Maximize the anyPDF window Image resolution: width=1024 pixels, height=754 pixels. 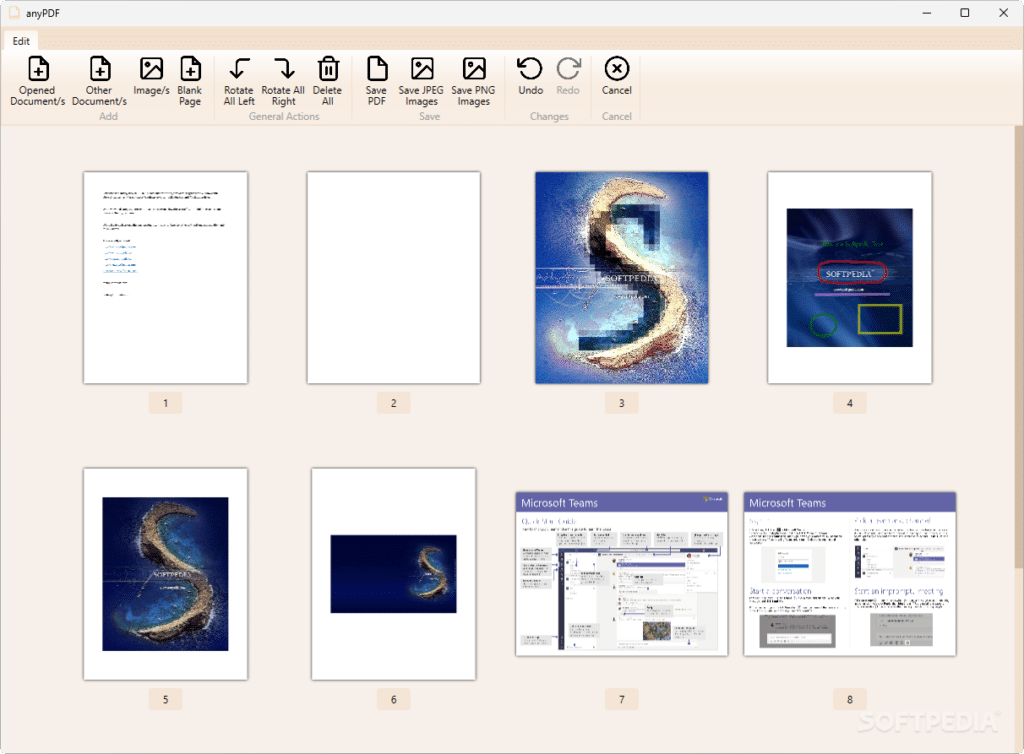tap(965, 13)
